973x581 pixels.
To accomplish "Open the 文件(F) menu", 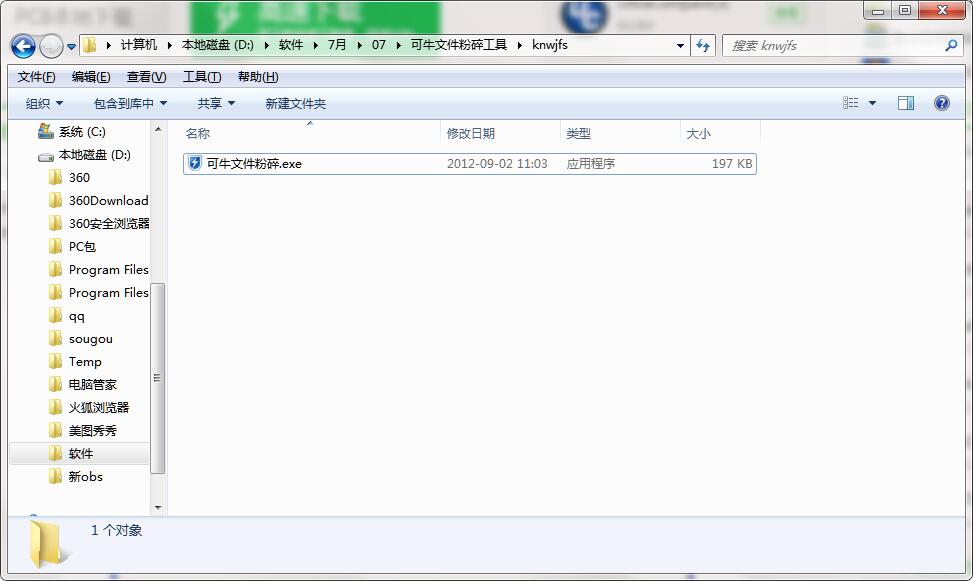I will click(x=36, y=77).
